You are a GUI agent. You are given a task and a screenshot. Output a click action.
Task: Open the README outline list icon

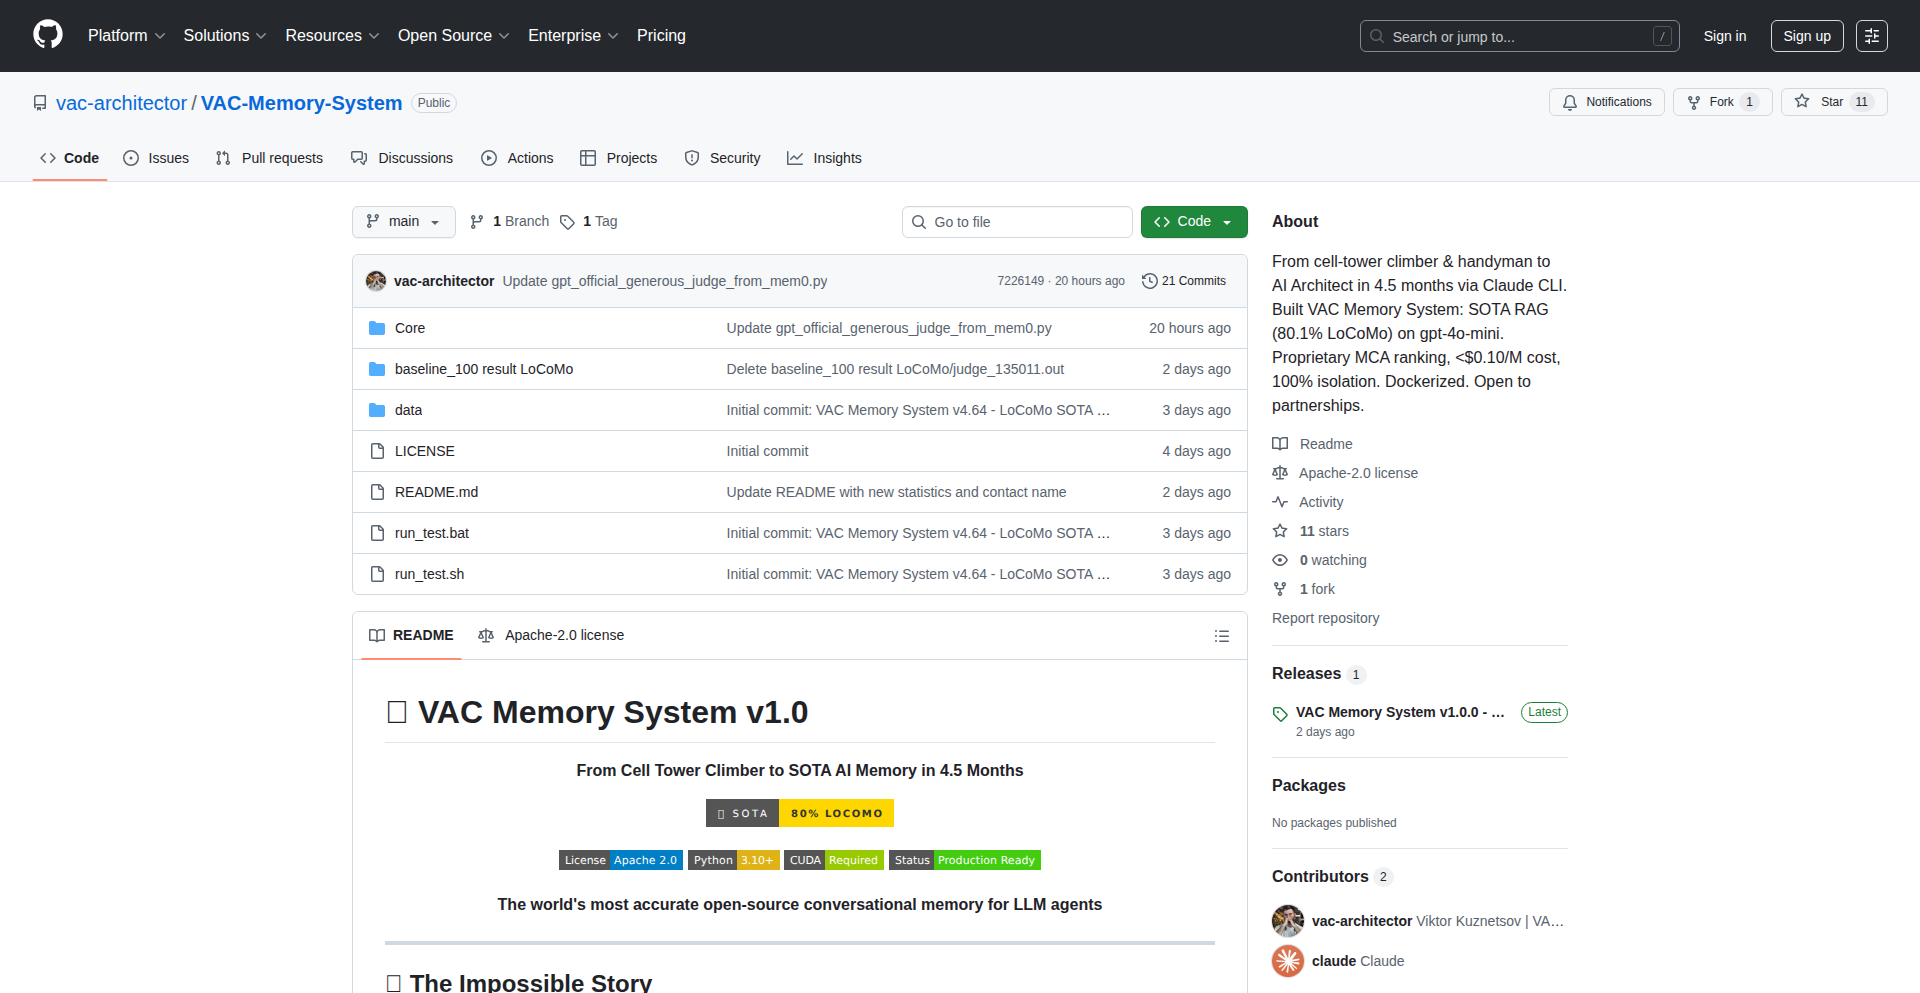[x=1221, y=636]
